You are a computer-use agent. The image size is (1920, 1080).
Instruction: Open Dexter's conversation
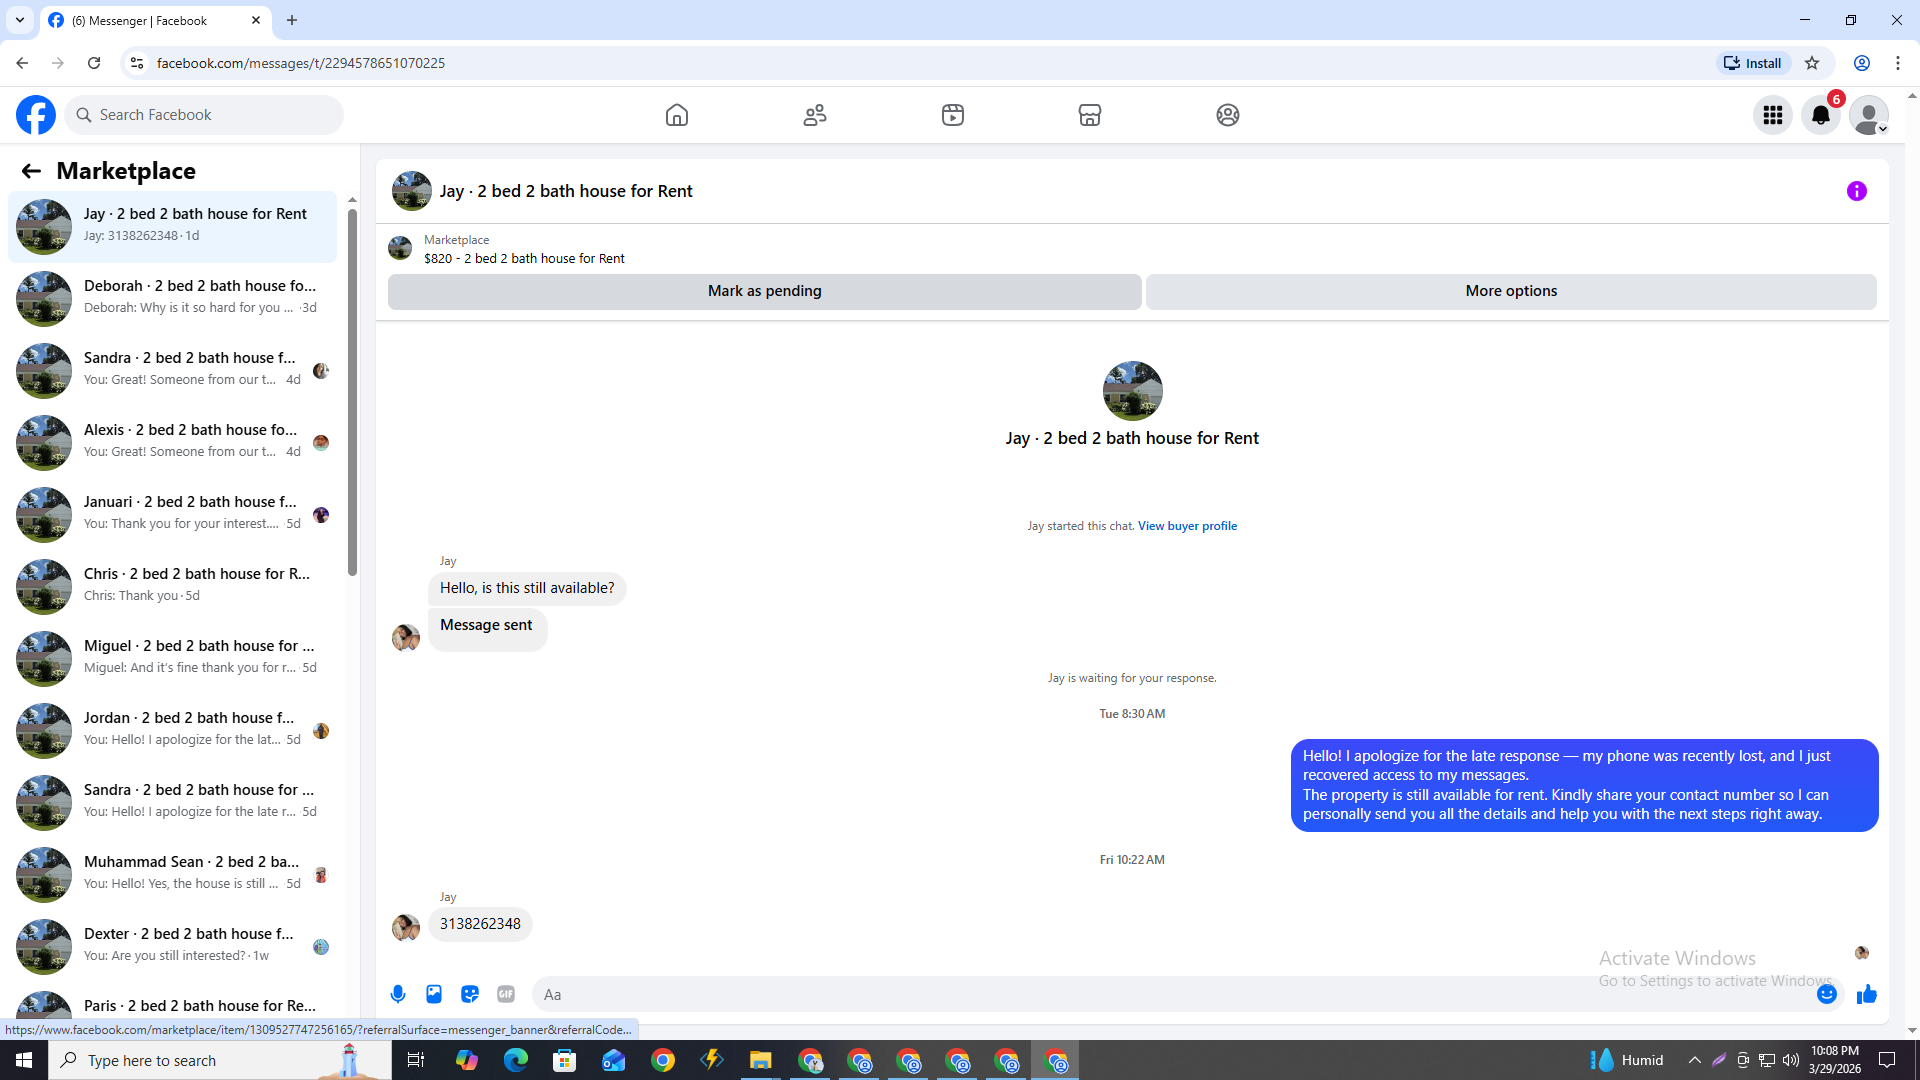(173, 945)
